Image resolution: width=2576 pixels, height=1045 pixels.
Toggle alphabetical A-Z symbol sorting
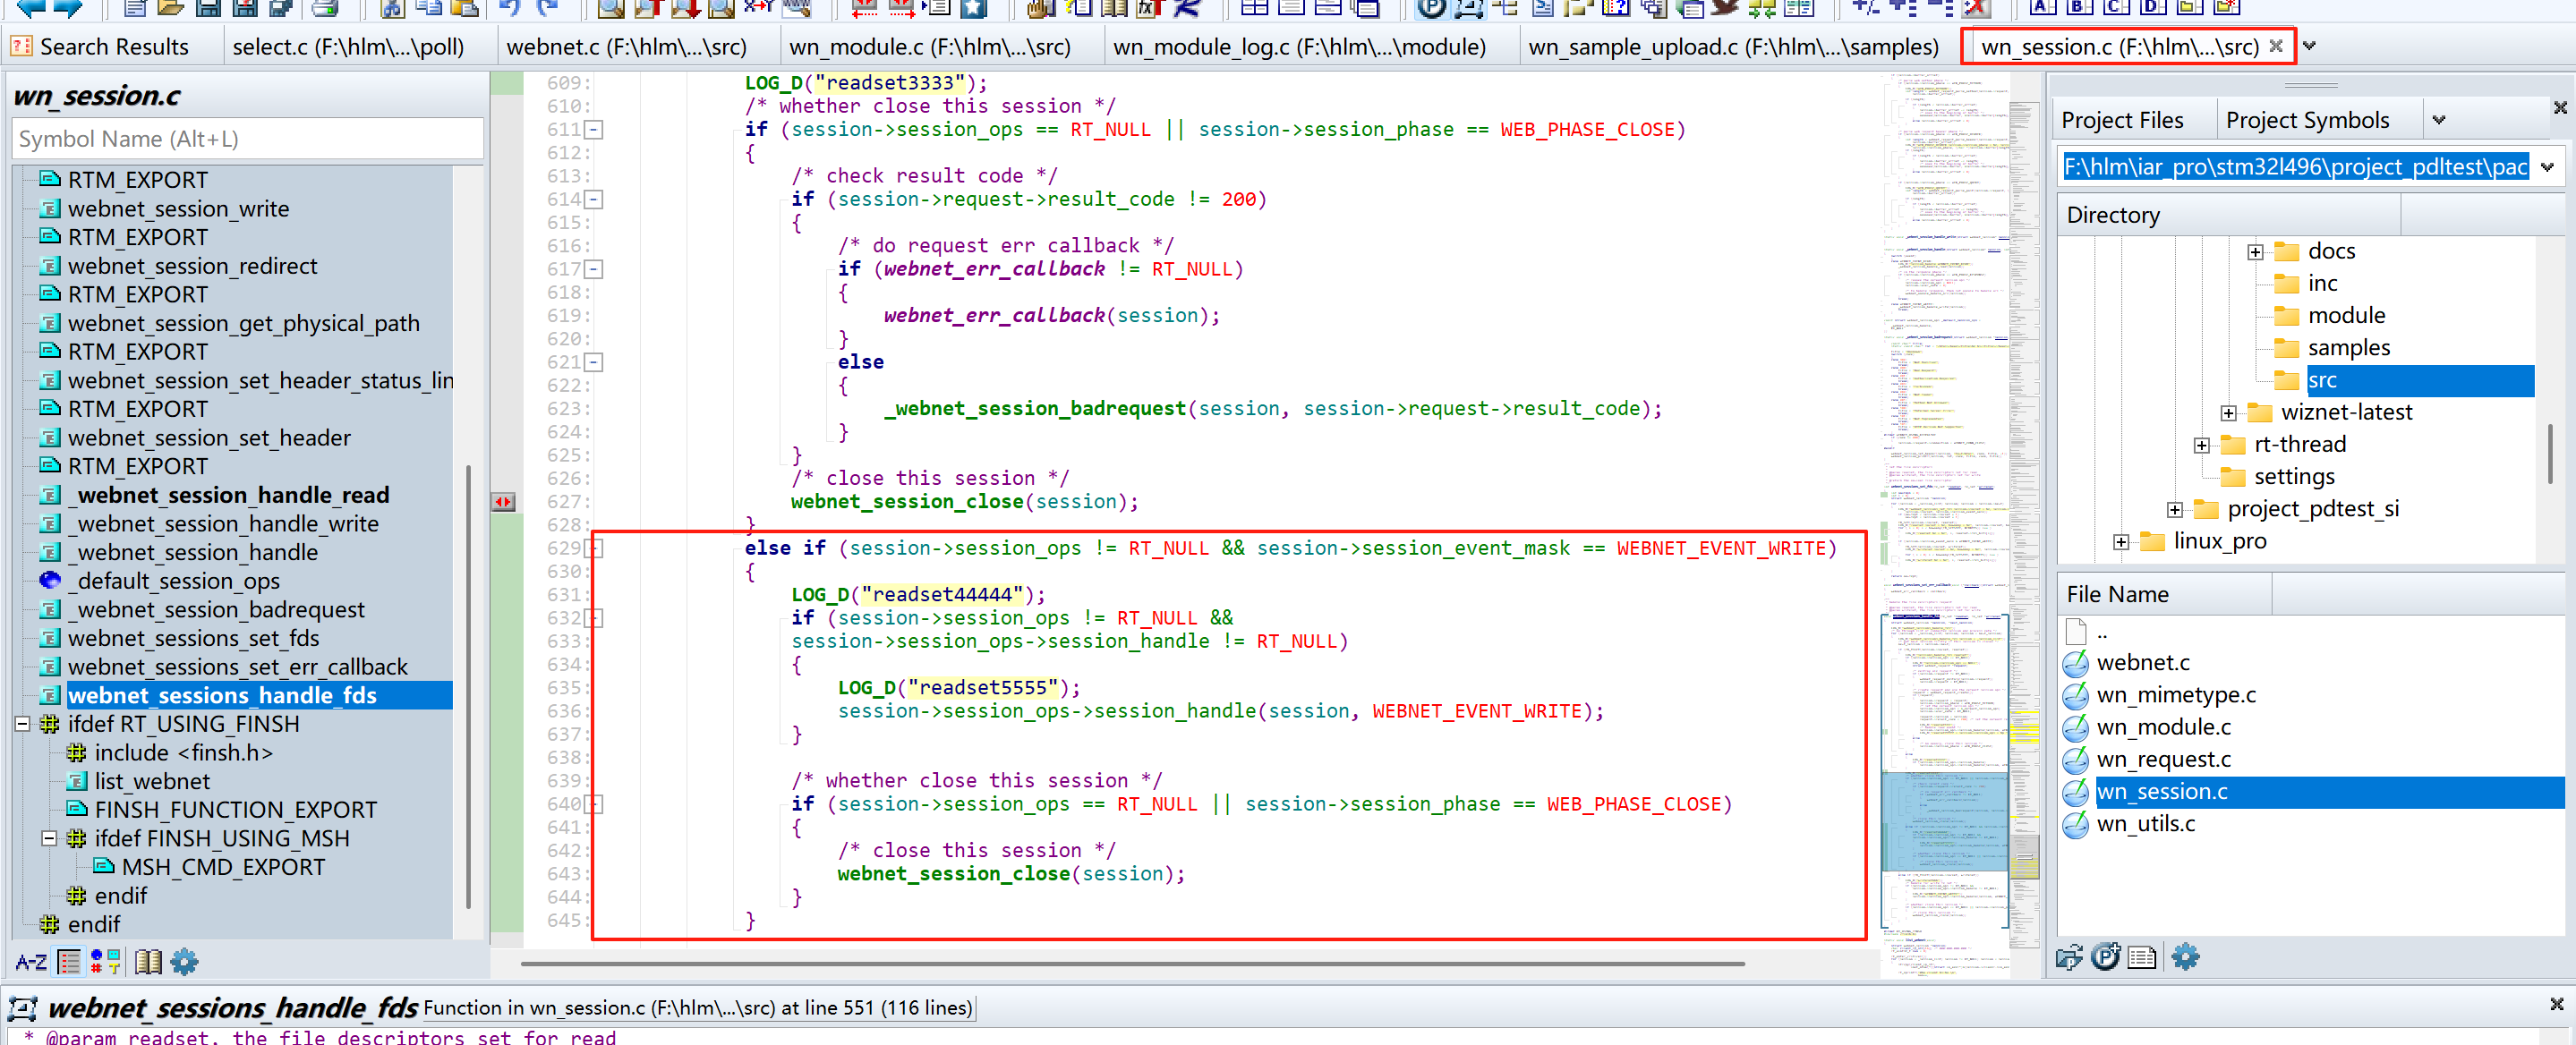click(31, 962)
